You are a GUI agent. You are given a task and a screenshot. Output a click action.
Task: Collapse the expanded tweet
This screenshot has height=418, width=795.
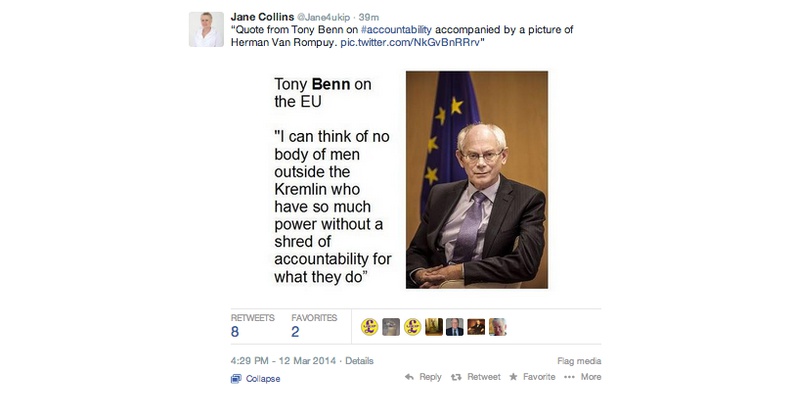[256, 378]
